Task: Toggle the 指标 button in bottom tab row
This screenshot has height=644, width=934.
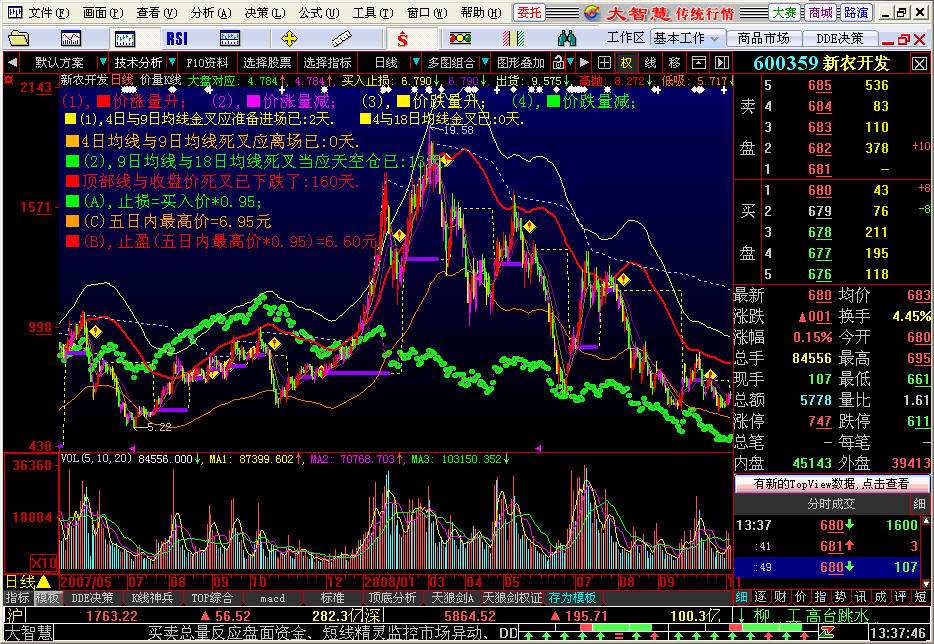Action: pos(17,598)
